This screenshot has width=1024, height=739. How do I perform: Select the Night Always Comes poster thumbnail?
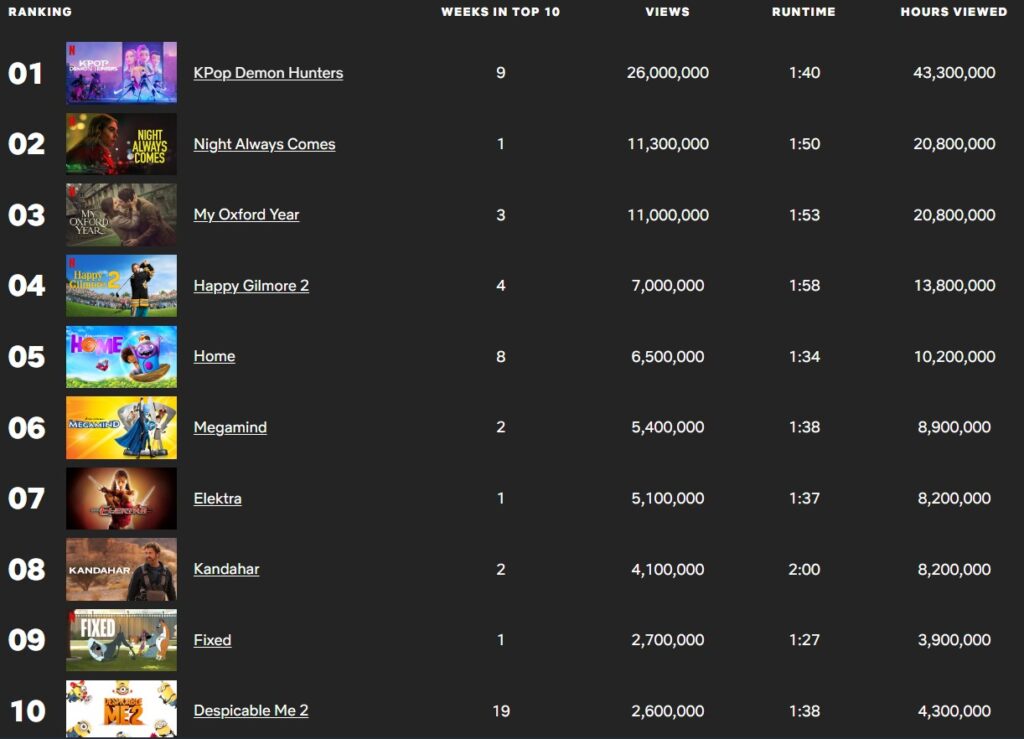tap(121, 144)
